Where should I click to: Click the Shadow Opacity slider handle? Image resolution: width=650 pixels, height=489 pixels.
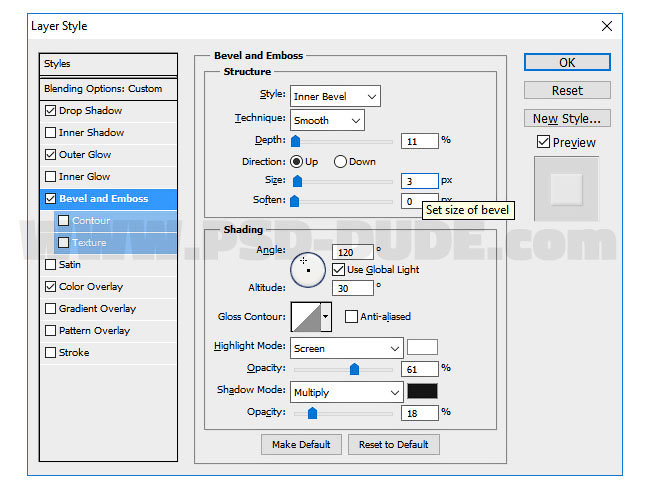pos(312,412)
